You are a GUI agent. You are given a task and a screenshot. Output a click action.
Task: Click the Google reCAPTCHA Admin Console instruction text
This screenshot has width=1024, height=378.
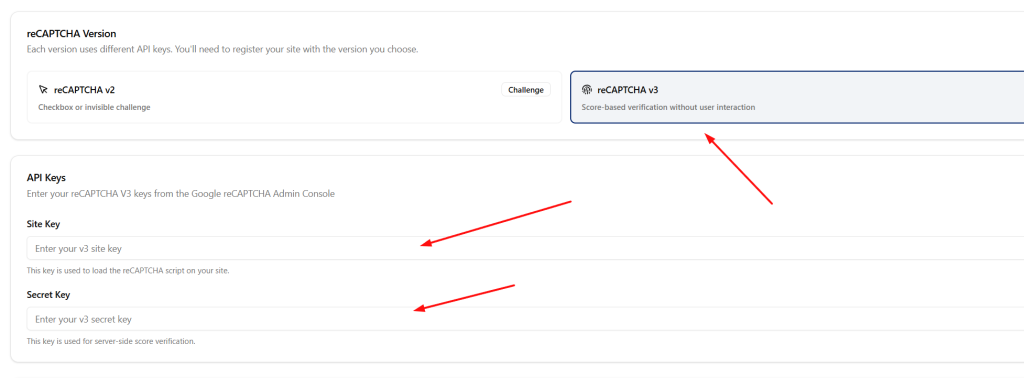point(181,194)
